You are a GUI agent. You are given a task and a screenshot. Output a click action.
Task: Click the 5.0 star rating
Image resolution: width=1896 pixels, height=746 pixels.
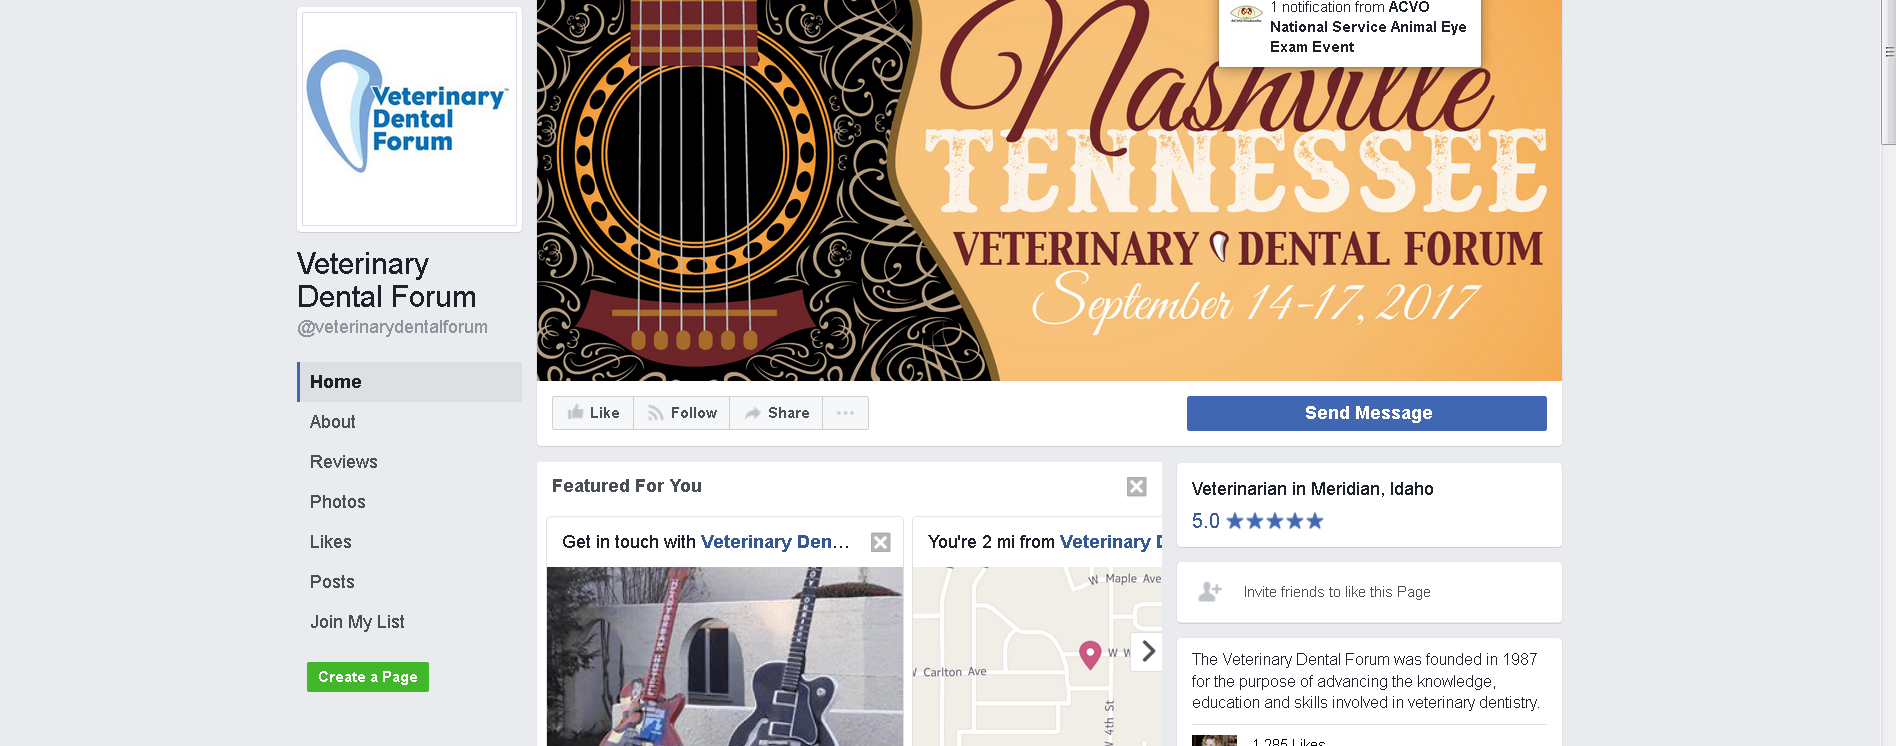pyautogui.click(x=1257, y=521)
